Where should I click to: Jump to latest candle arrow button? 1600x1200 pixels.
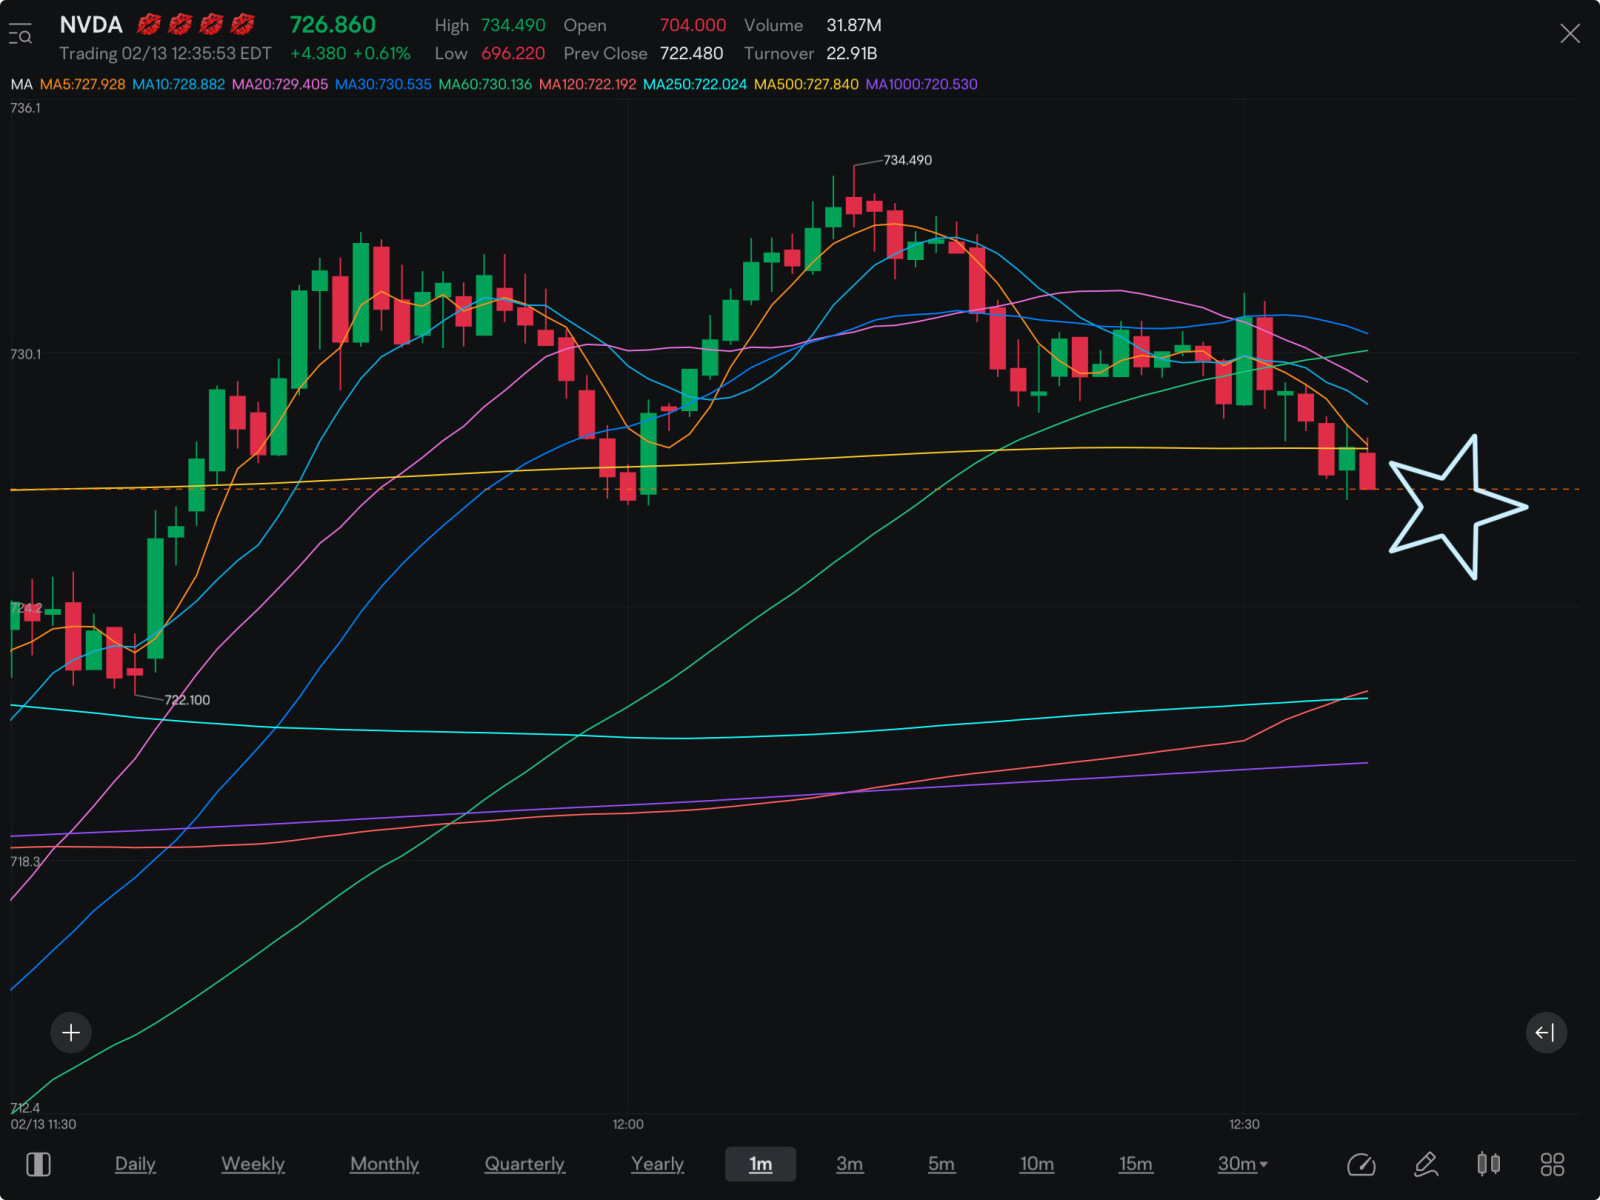coord(1545,1032)
